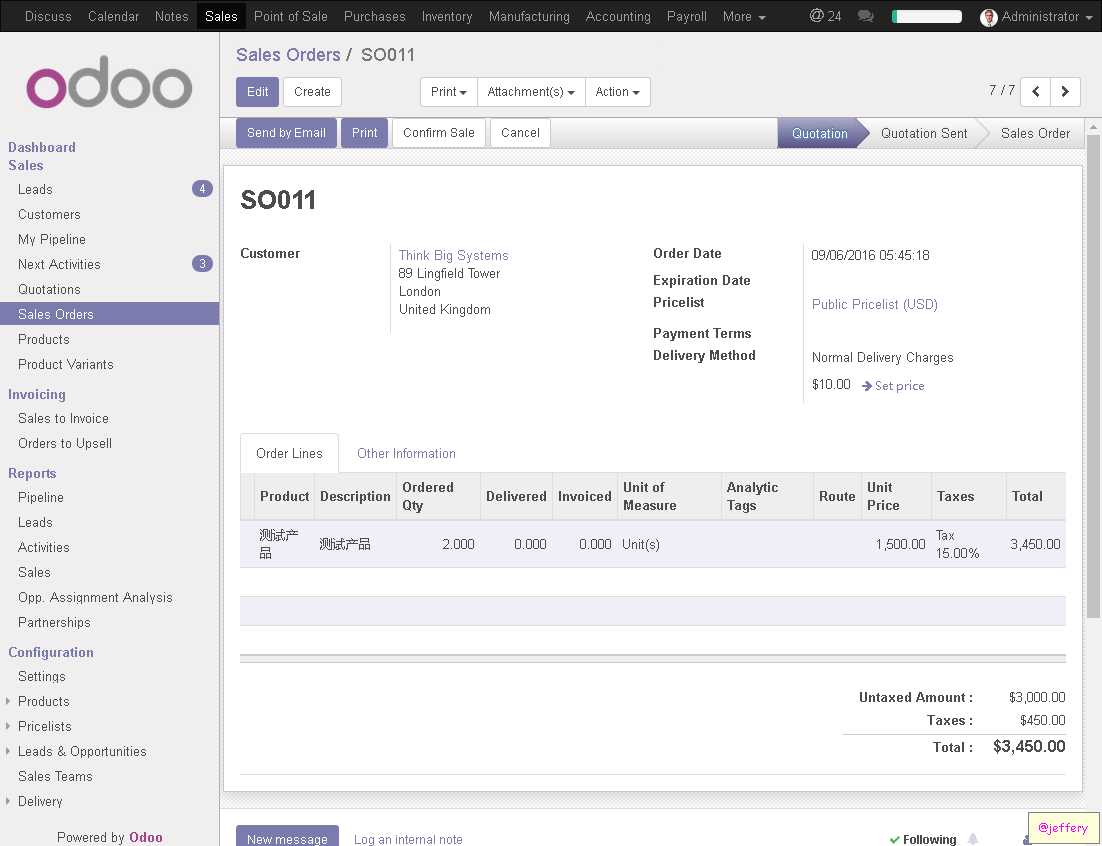
Task: Open the Notes app menu
Action: point(171,16)
